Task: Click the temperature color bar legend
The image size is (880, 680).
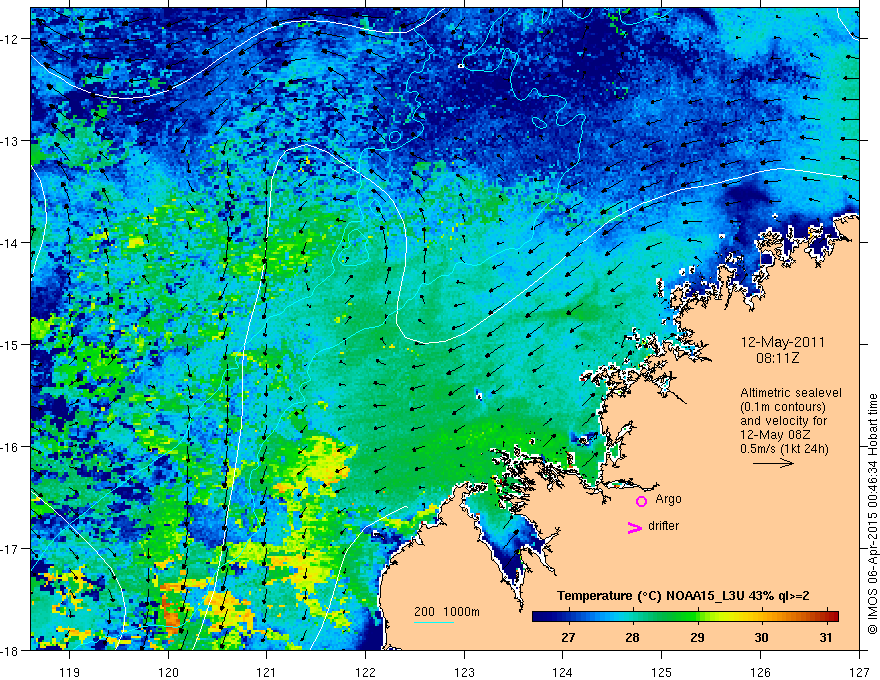Action: point(685,616)
